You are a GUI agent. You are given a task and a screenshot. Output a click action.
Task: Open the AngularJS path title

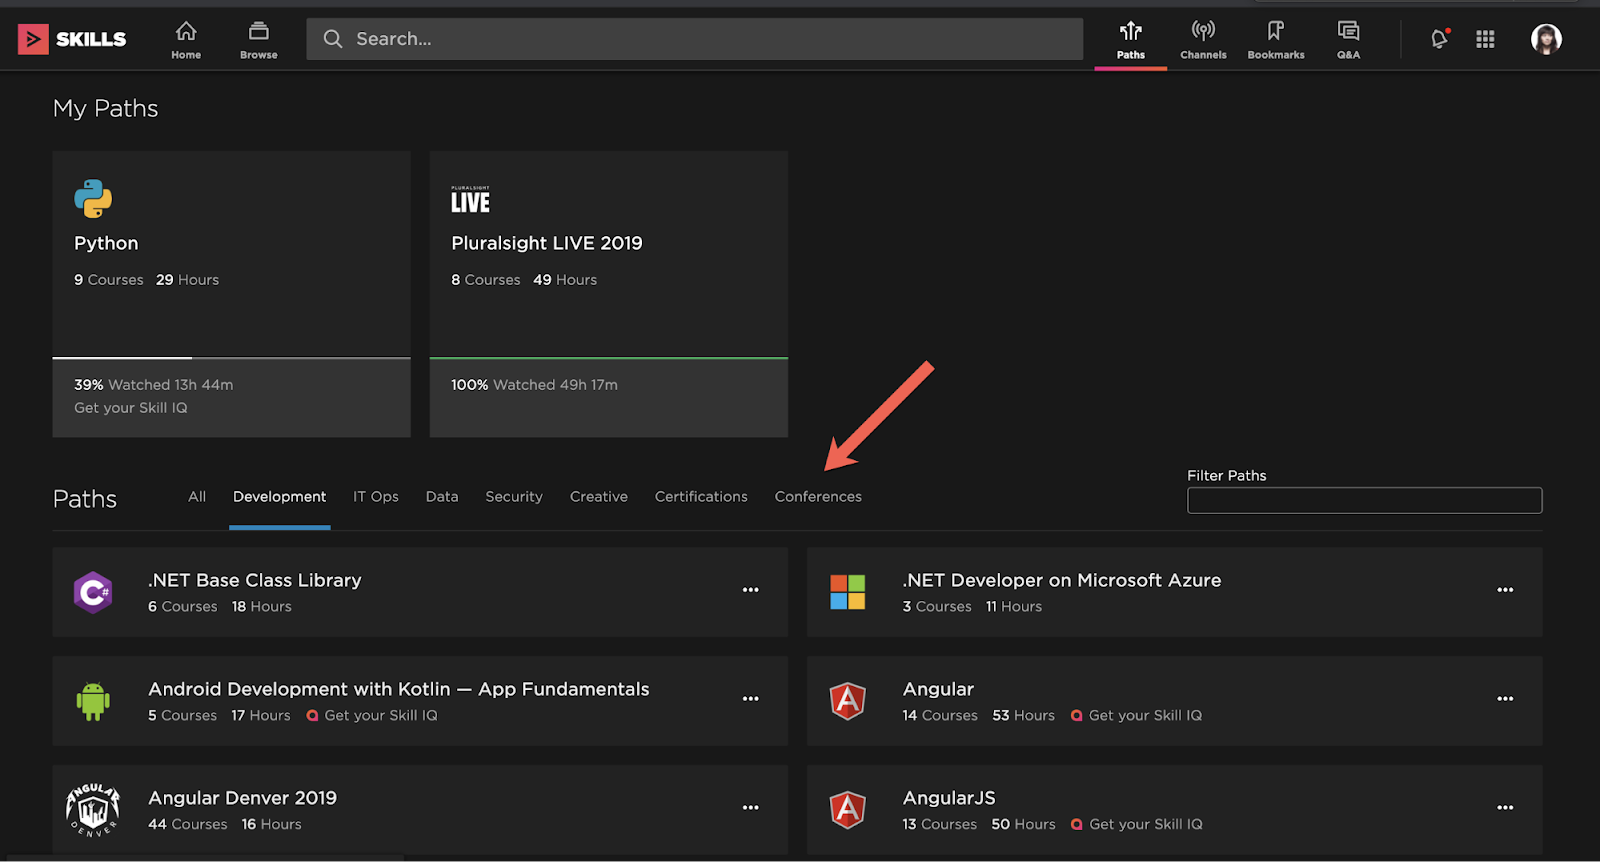click(x=949, y=798)
